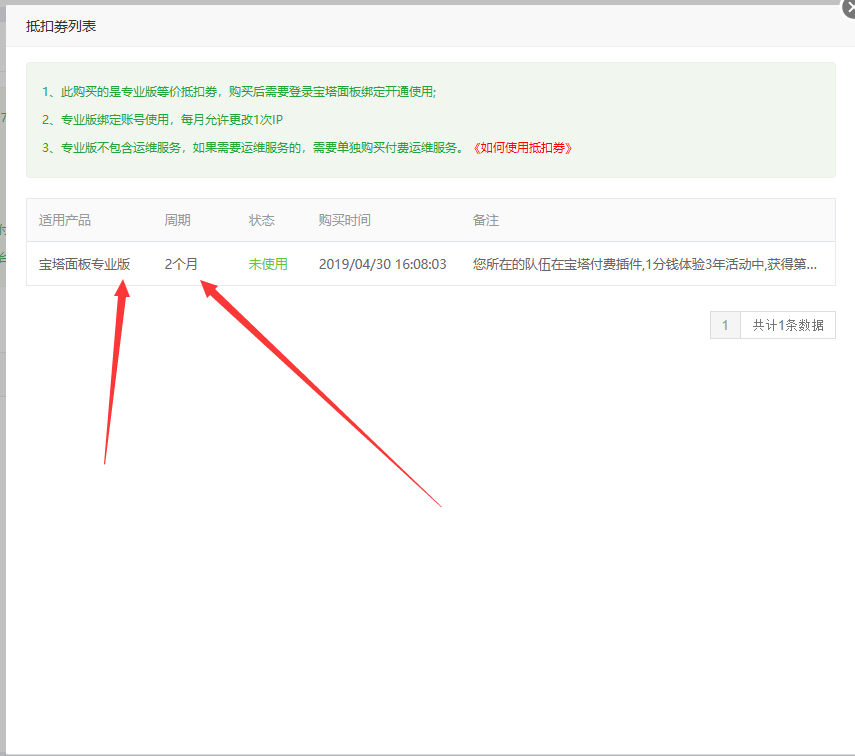Click the 抵扣券列表 dialog title

61,26
